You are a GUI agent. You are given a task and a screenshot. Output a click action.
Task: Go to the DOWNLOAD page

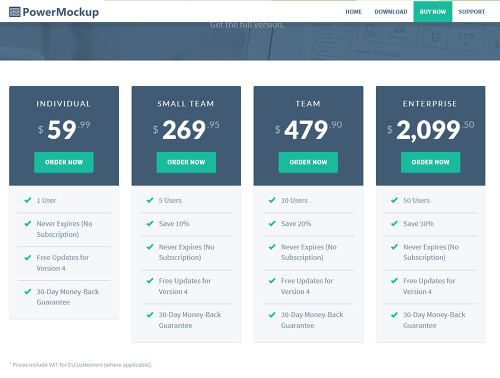391,12
